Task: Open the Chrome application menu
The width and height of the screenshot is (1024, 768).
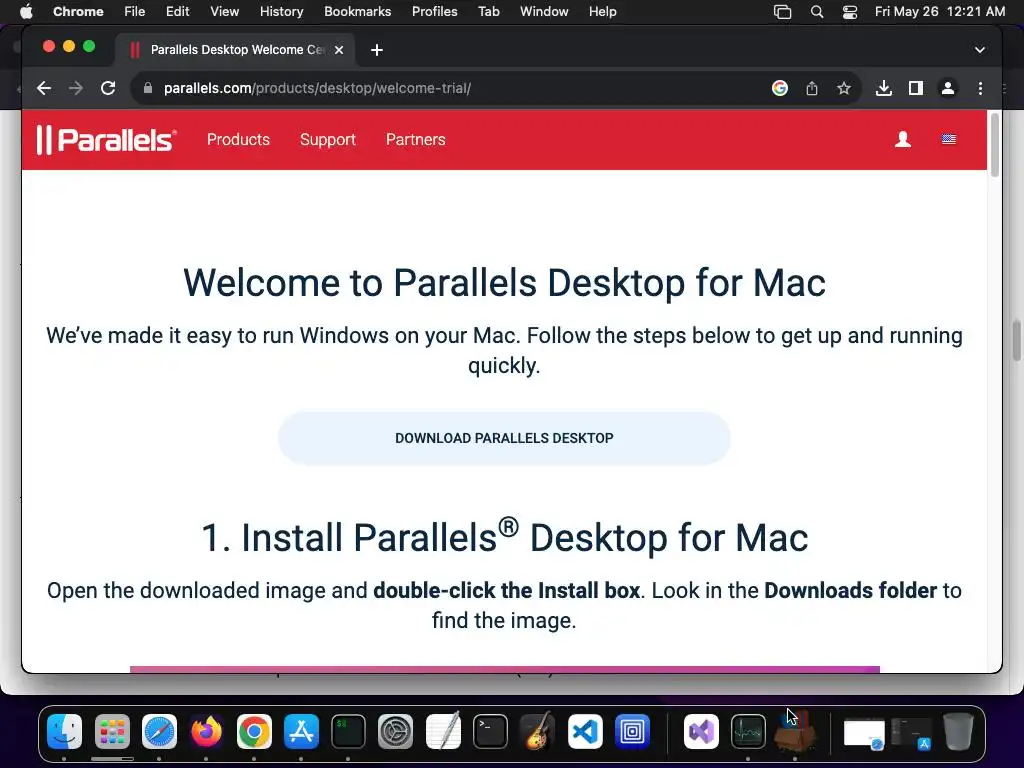Action: pyautogui.click(x=78, y=11)
